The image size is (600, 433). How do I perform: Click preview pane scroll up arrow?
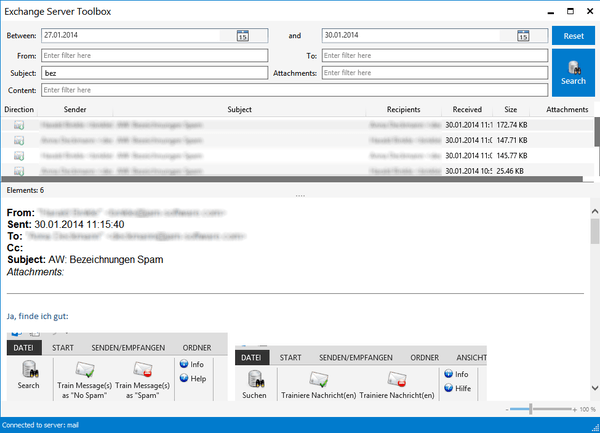[595, 211]
